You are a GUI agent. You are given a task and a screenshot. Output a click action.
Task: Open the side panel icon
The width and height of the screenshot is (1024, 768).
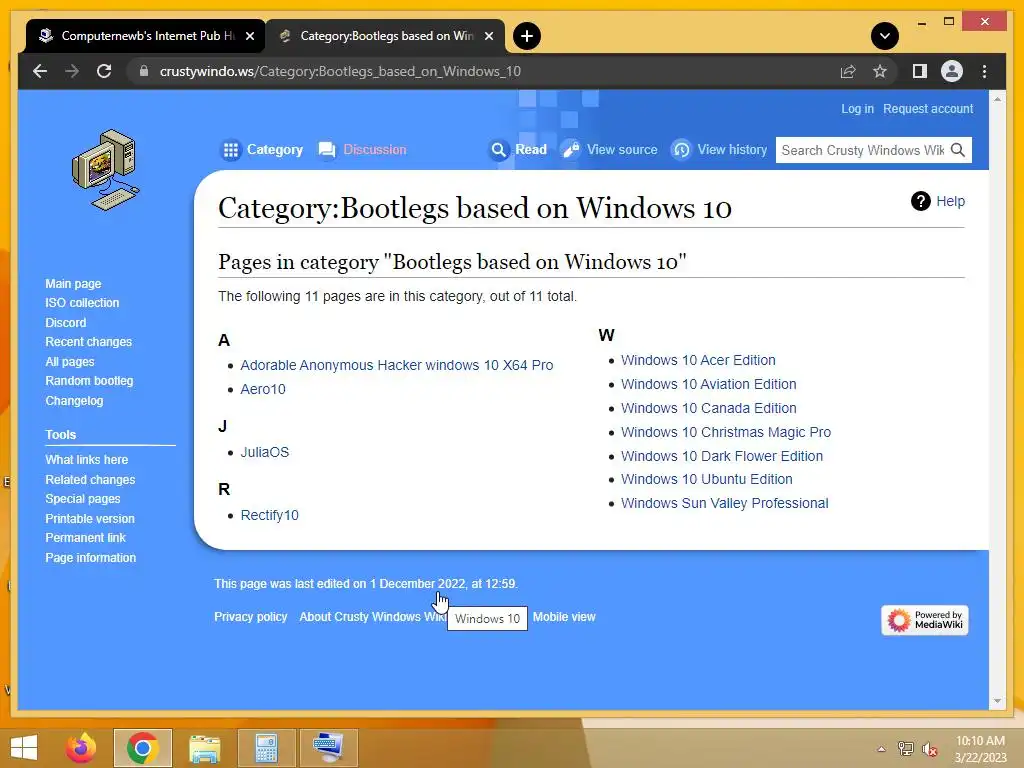point(920,71)
